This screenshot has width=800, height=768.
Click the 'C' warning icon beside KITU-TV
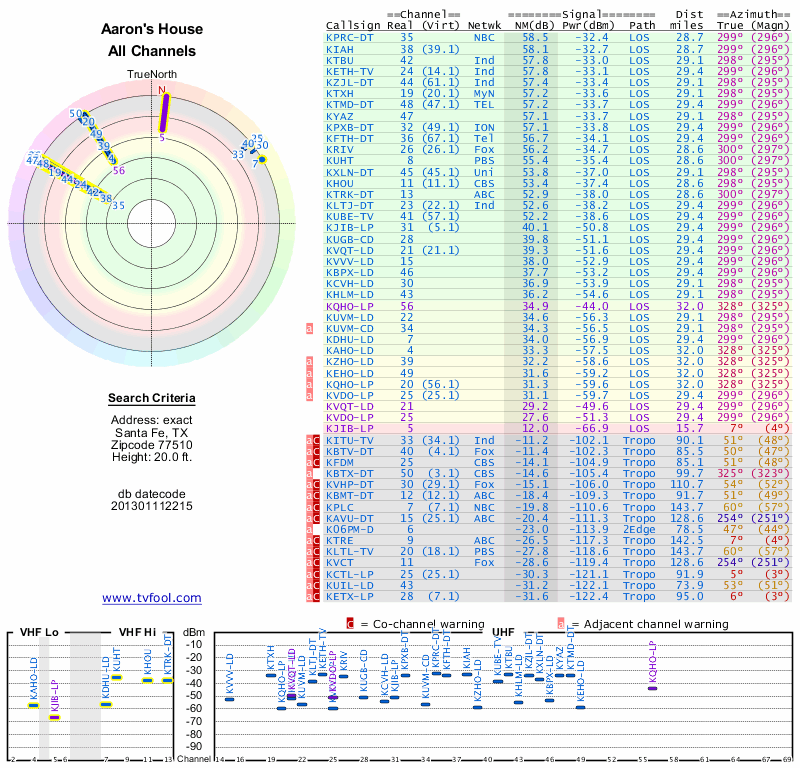[x=316, y=440]
